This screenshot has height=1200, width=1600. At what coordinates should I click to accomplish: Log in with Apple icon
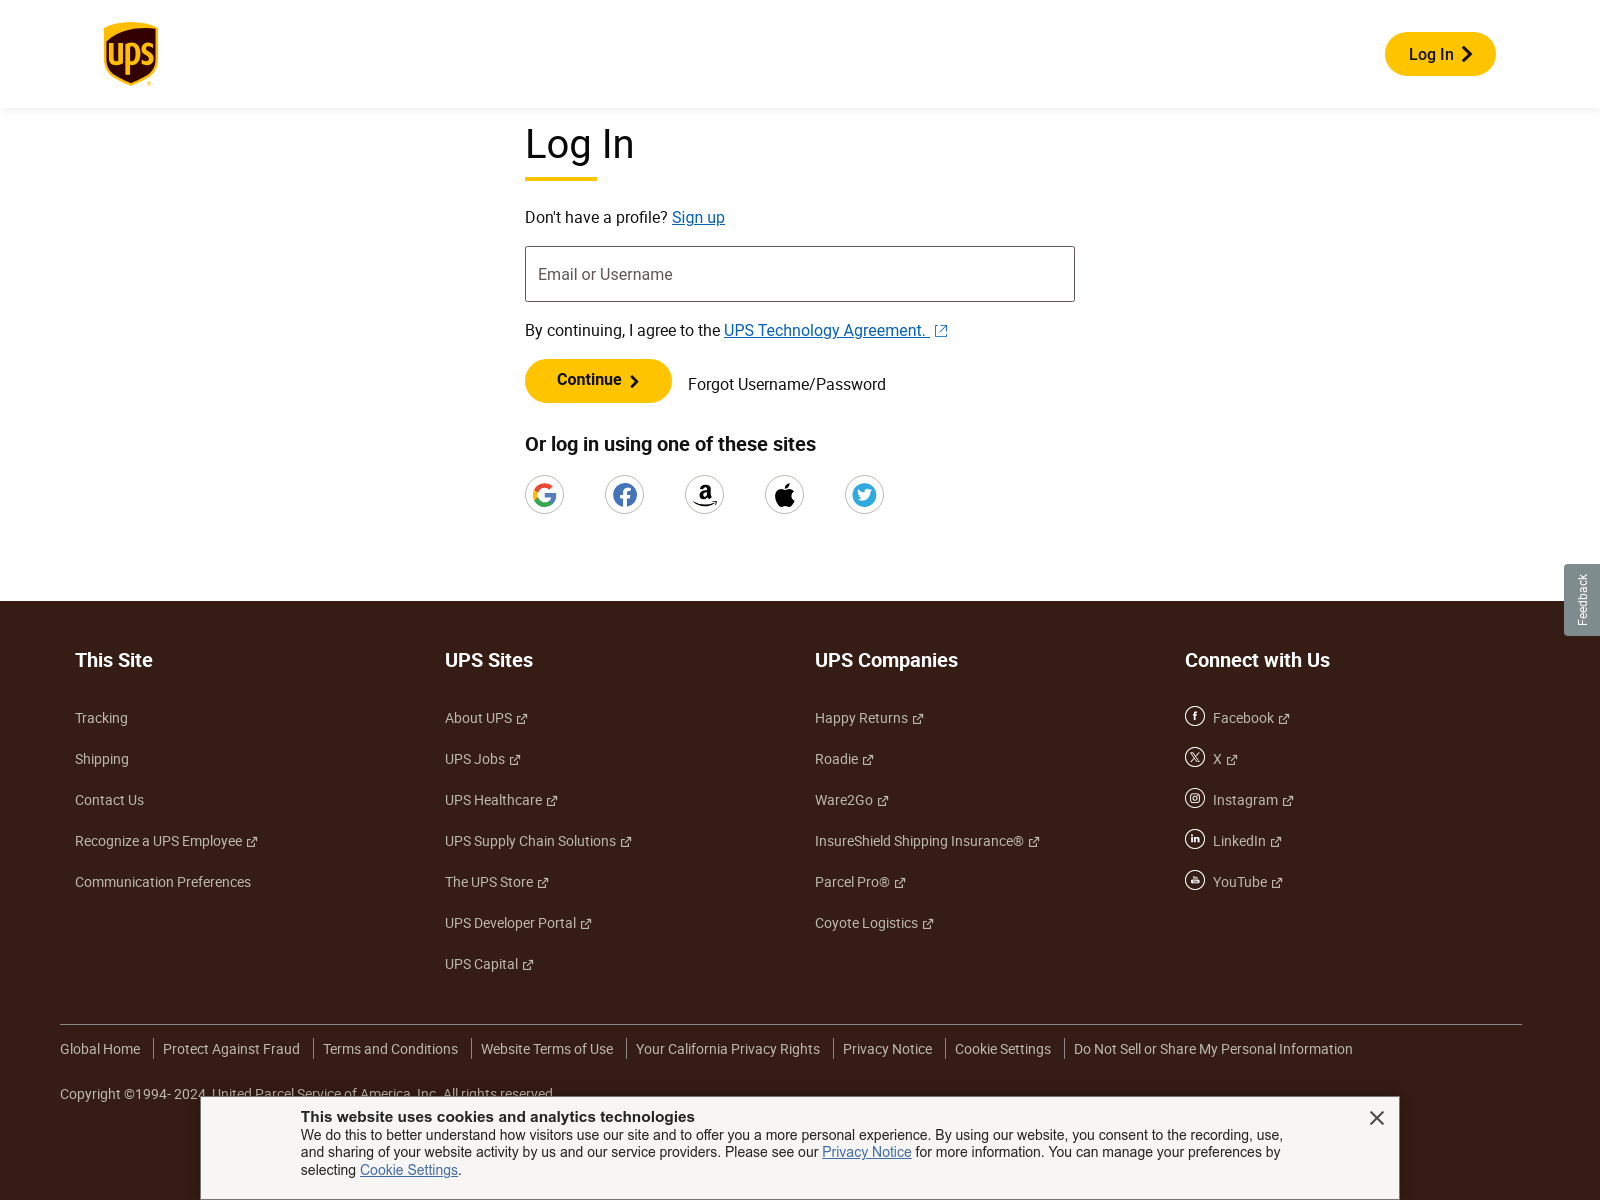pyautogui.click(x=785, y=495)
